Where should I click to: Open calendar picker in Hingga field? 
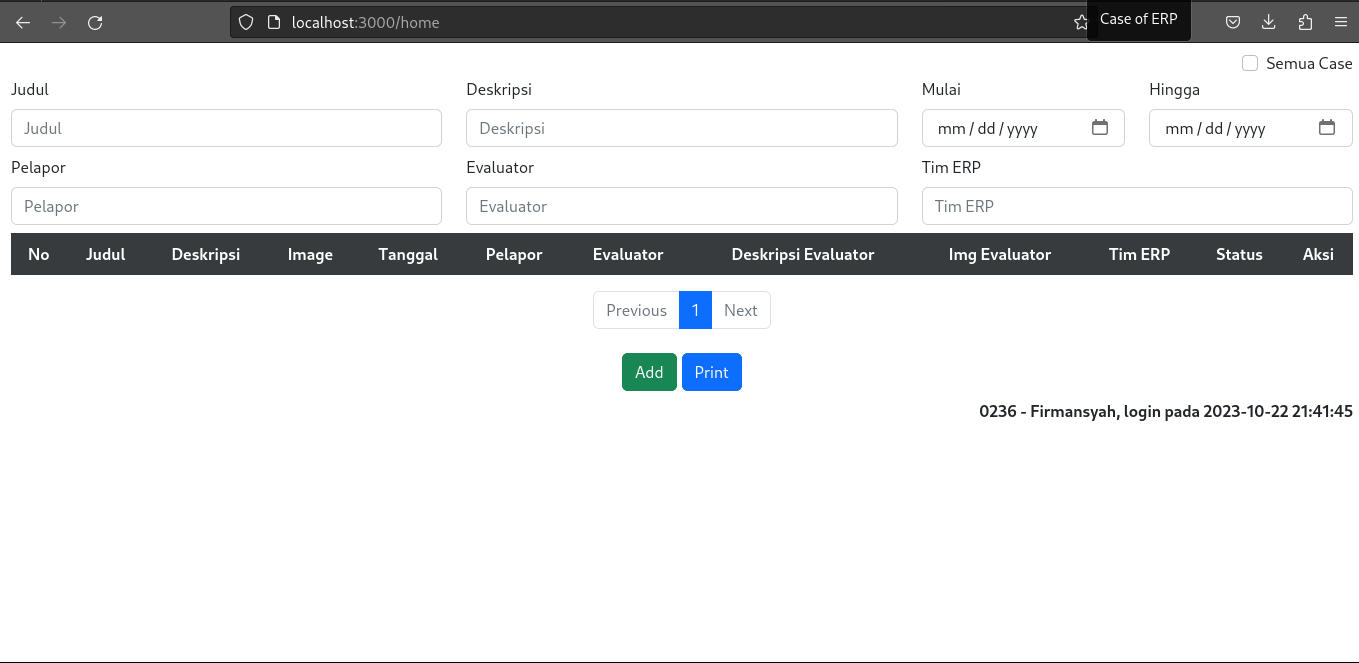(x=1327, y=128)
